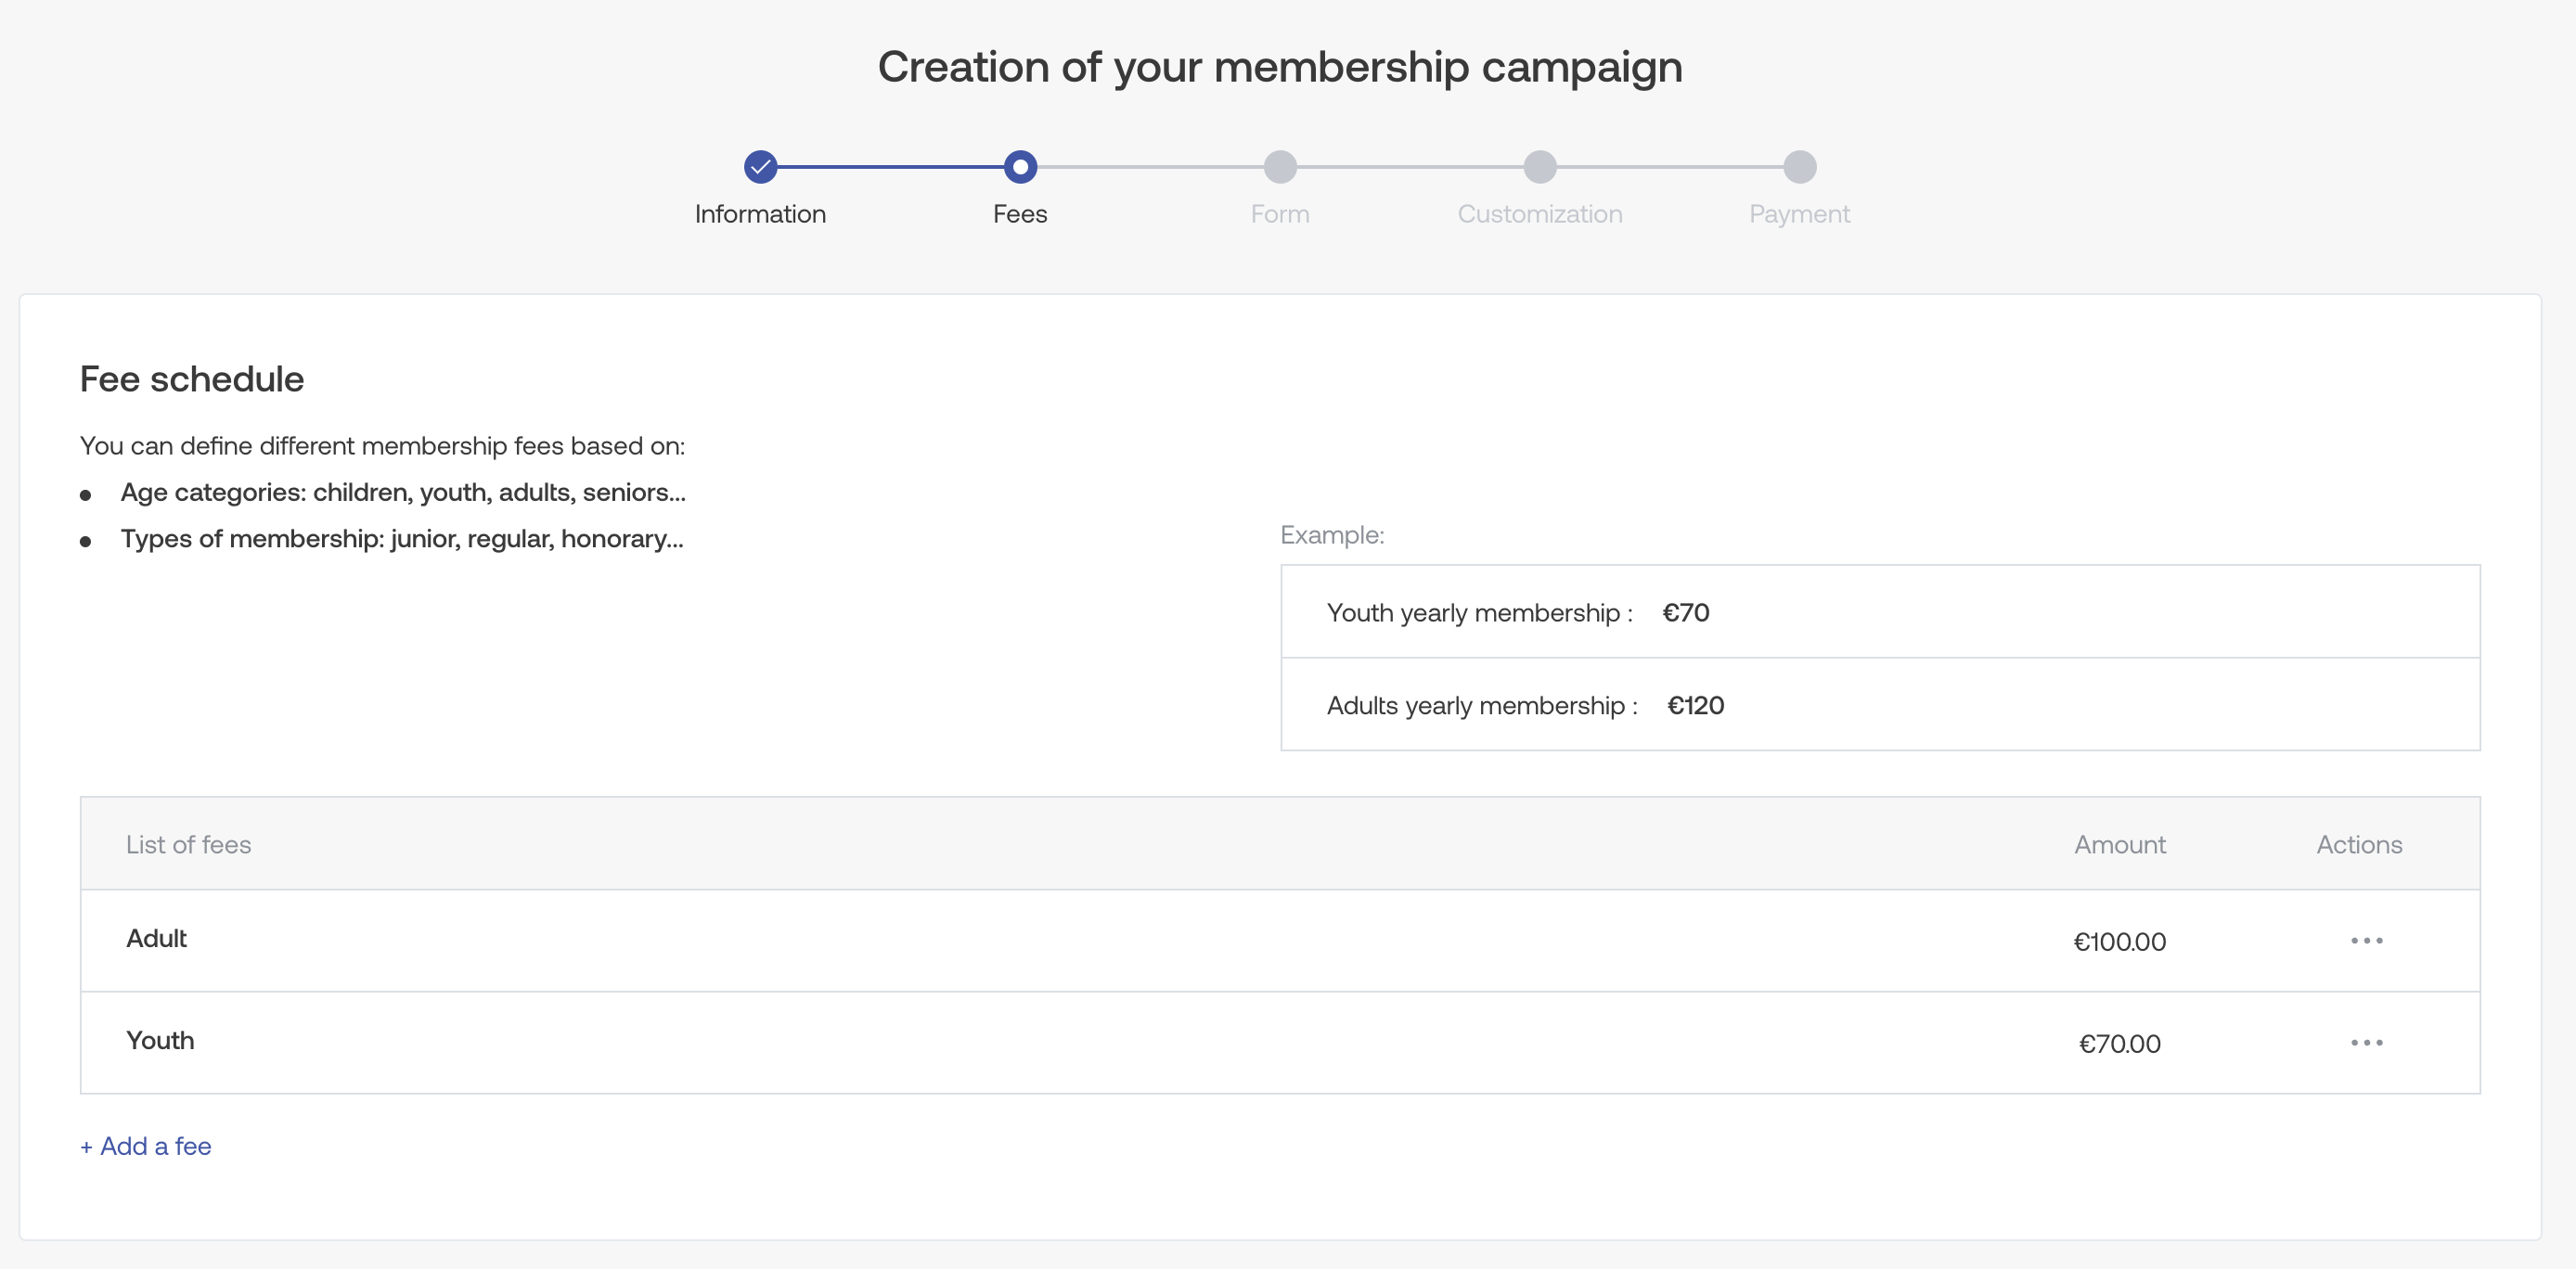Click the progress line between Information and Fees
The height and width of the screenshot is (1269, 2576).
coord(890,167)
